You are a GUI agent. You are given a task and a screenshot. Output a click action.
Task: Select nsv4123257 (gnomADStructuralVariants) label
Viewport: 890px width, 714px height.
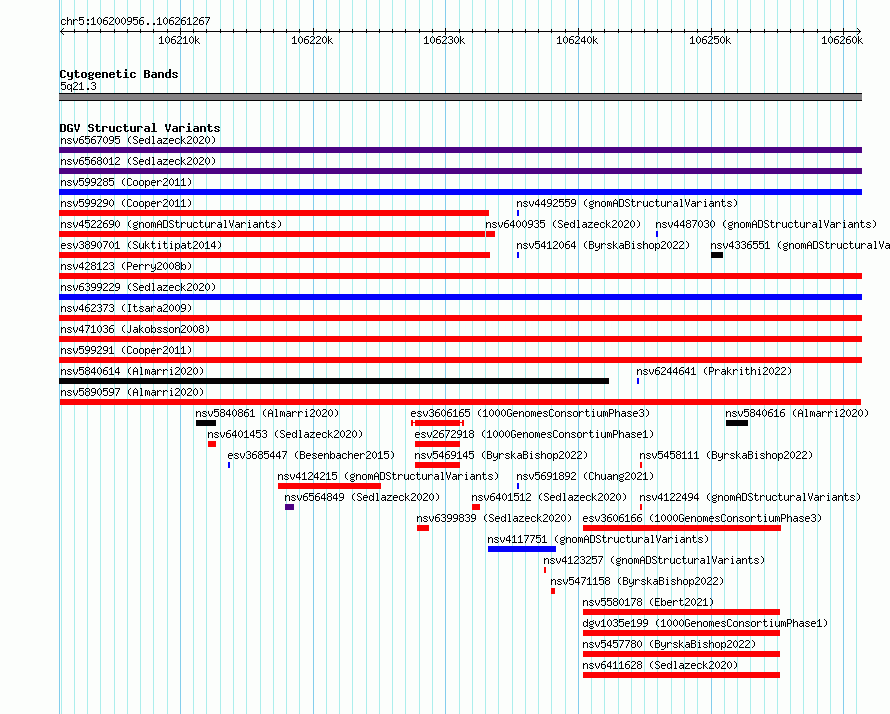[654, 560]
